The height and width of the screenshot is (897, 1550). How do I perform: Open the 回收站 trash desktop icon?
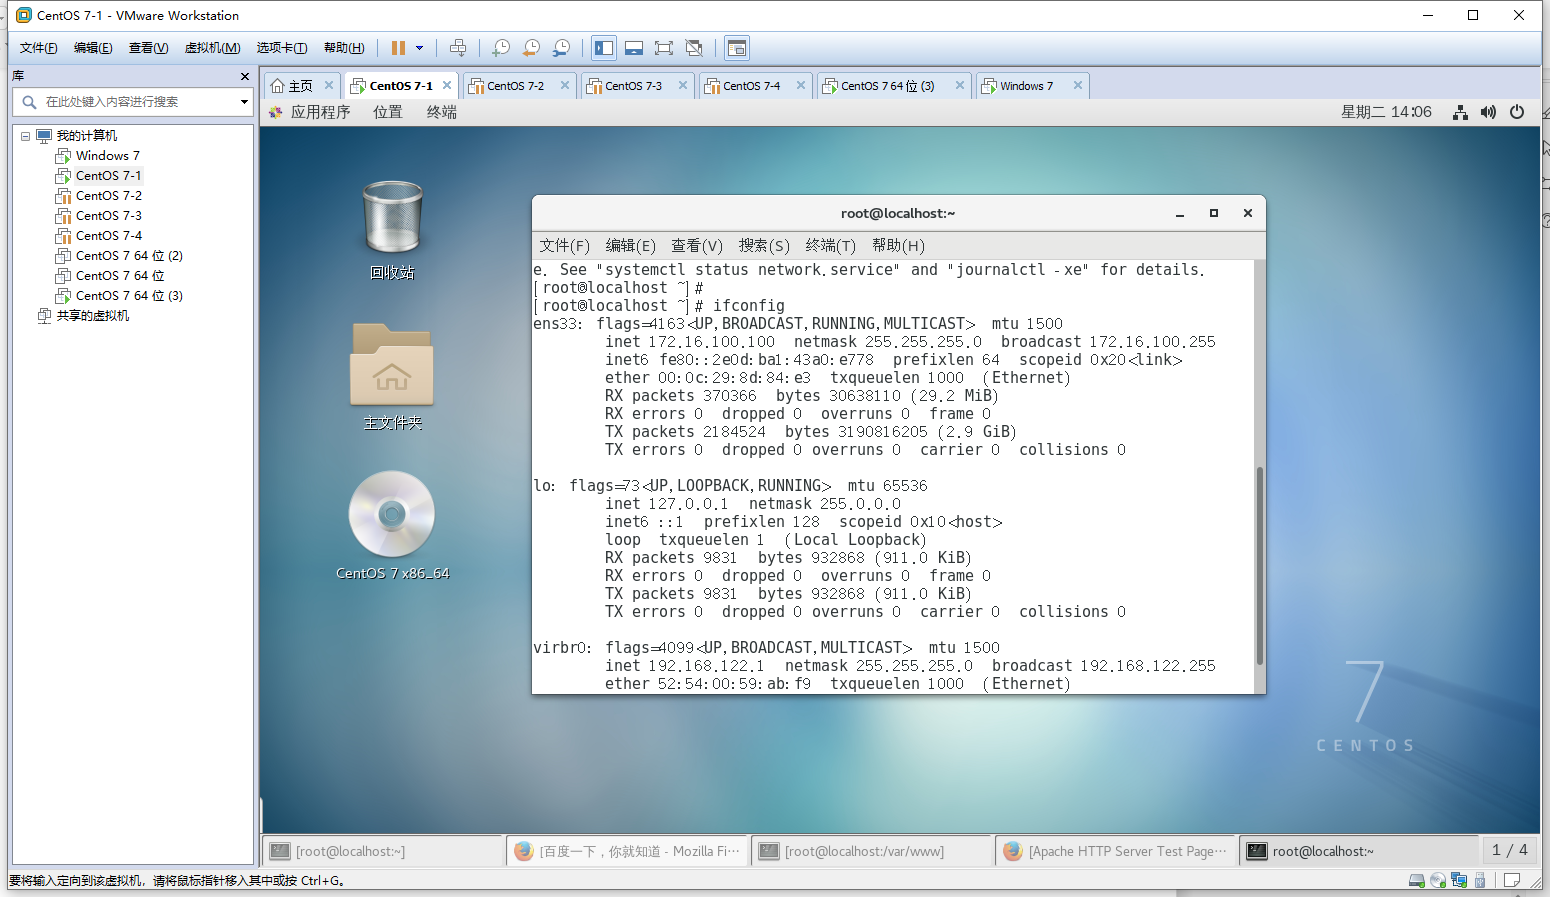(x=392, y=230)
